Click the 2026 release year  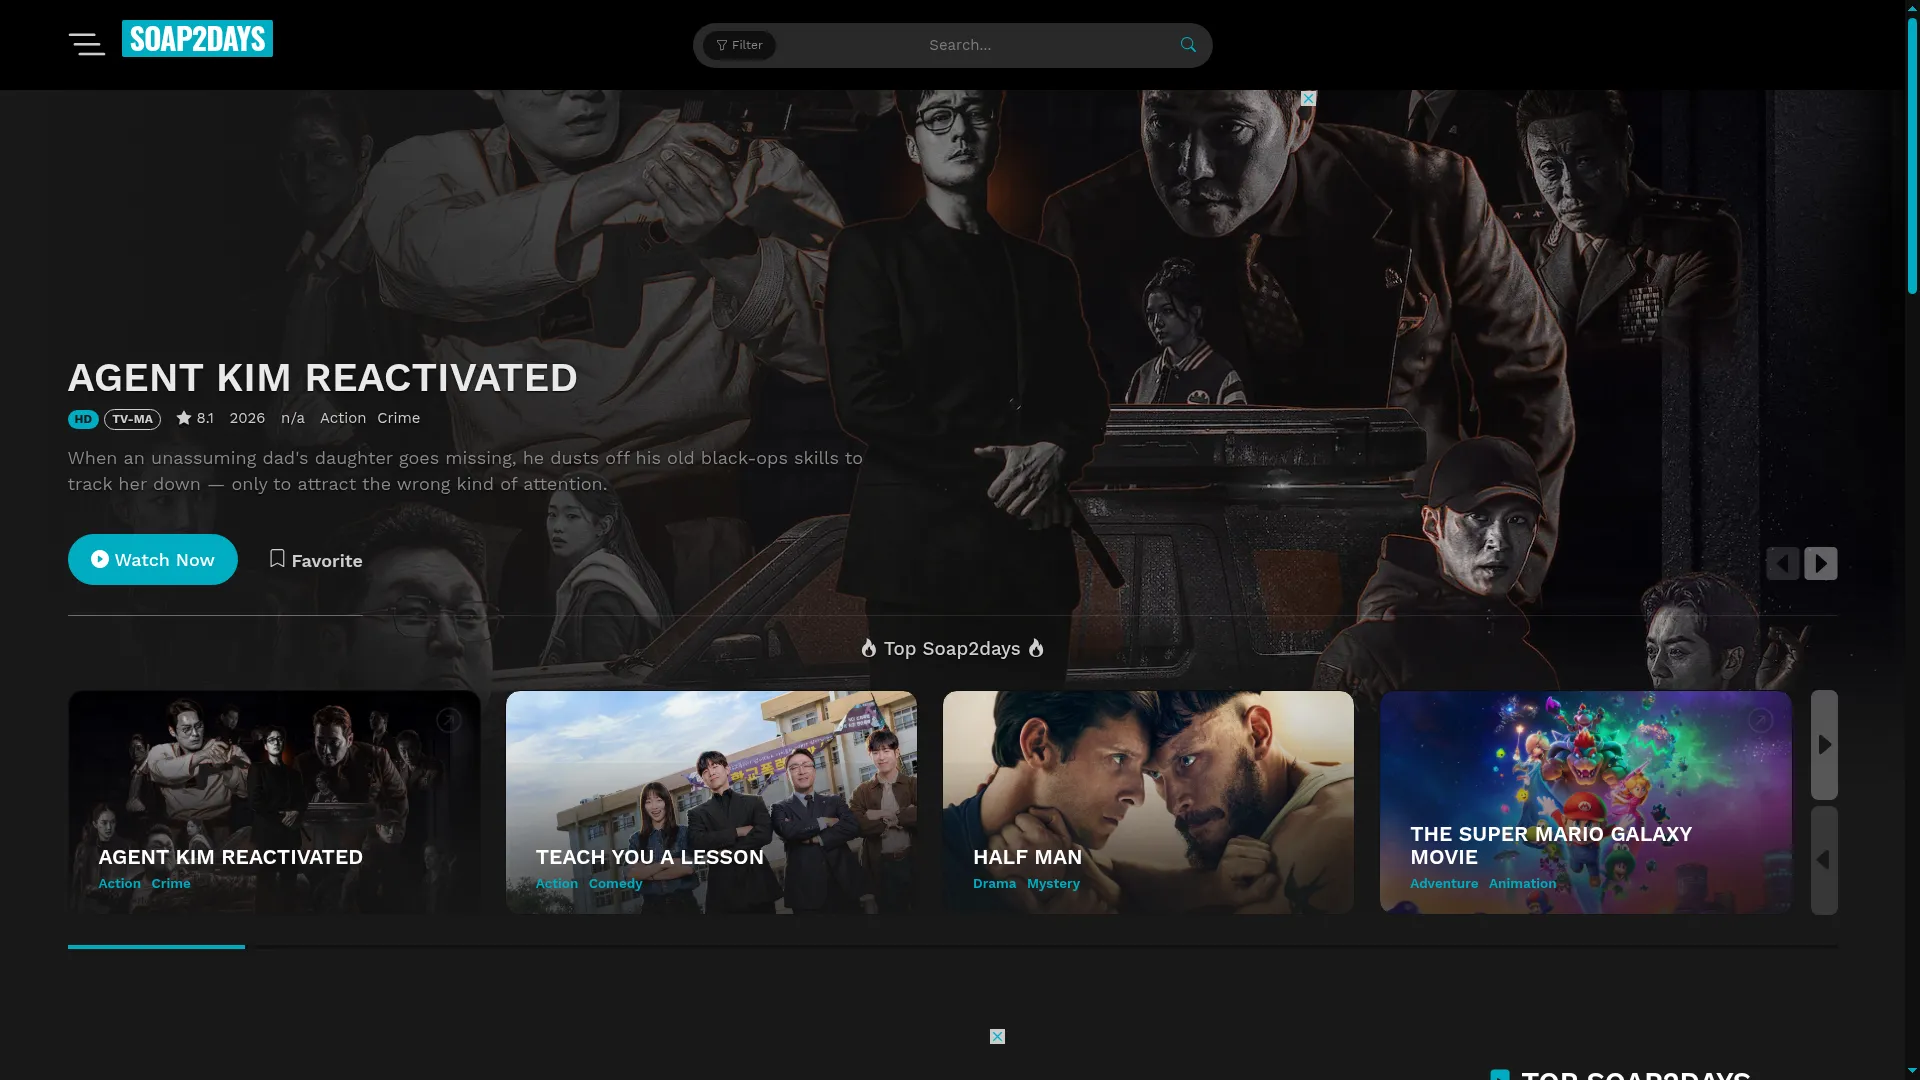point(247,418)
